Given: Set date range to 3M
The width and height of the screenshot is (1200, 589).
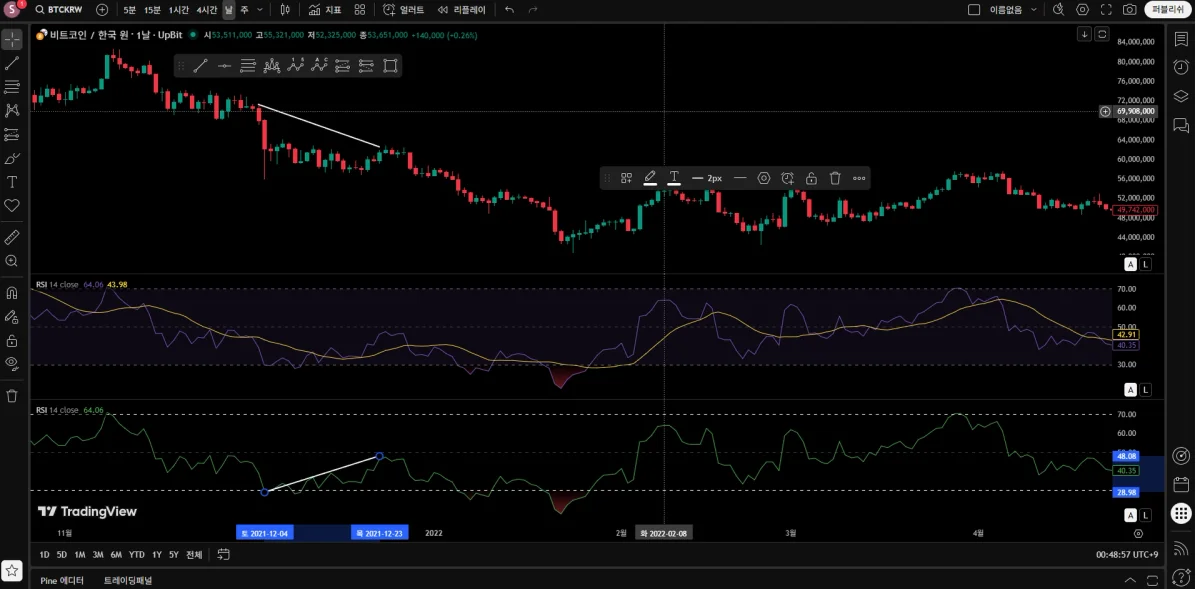Looking at the screenshot, I should [x=98, y=555].
